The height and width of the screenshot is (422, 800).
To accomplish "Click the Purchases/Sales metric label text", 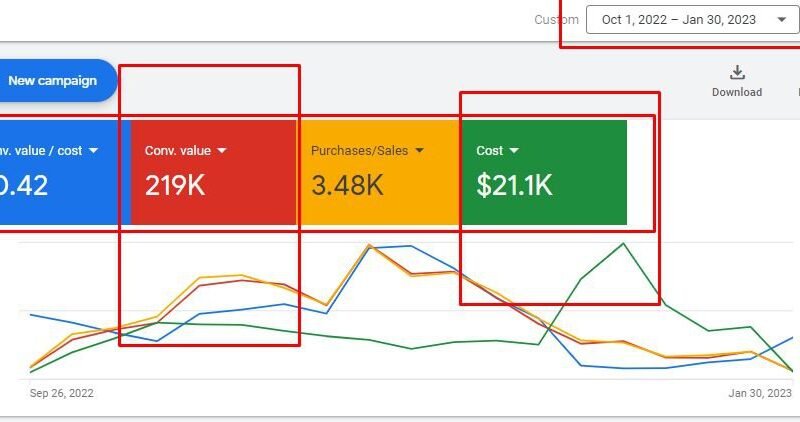I will click(x=359, y=151).
